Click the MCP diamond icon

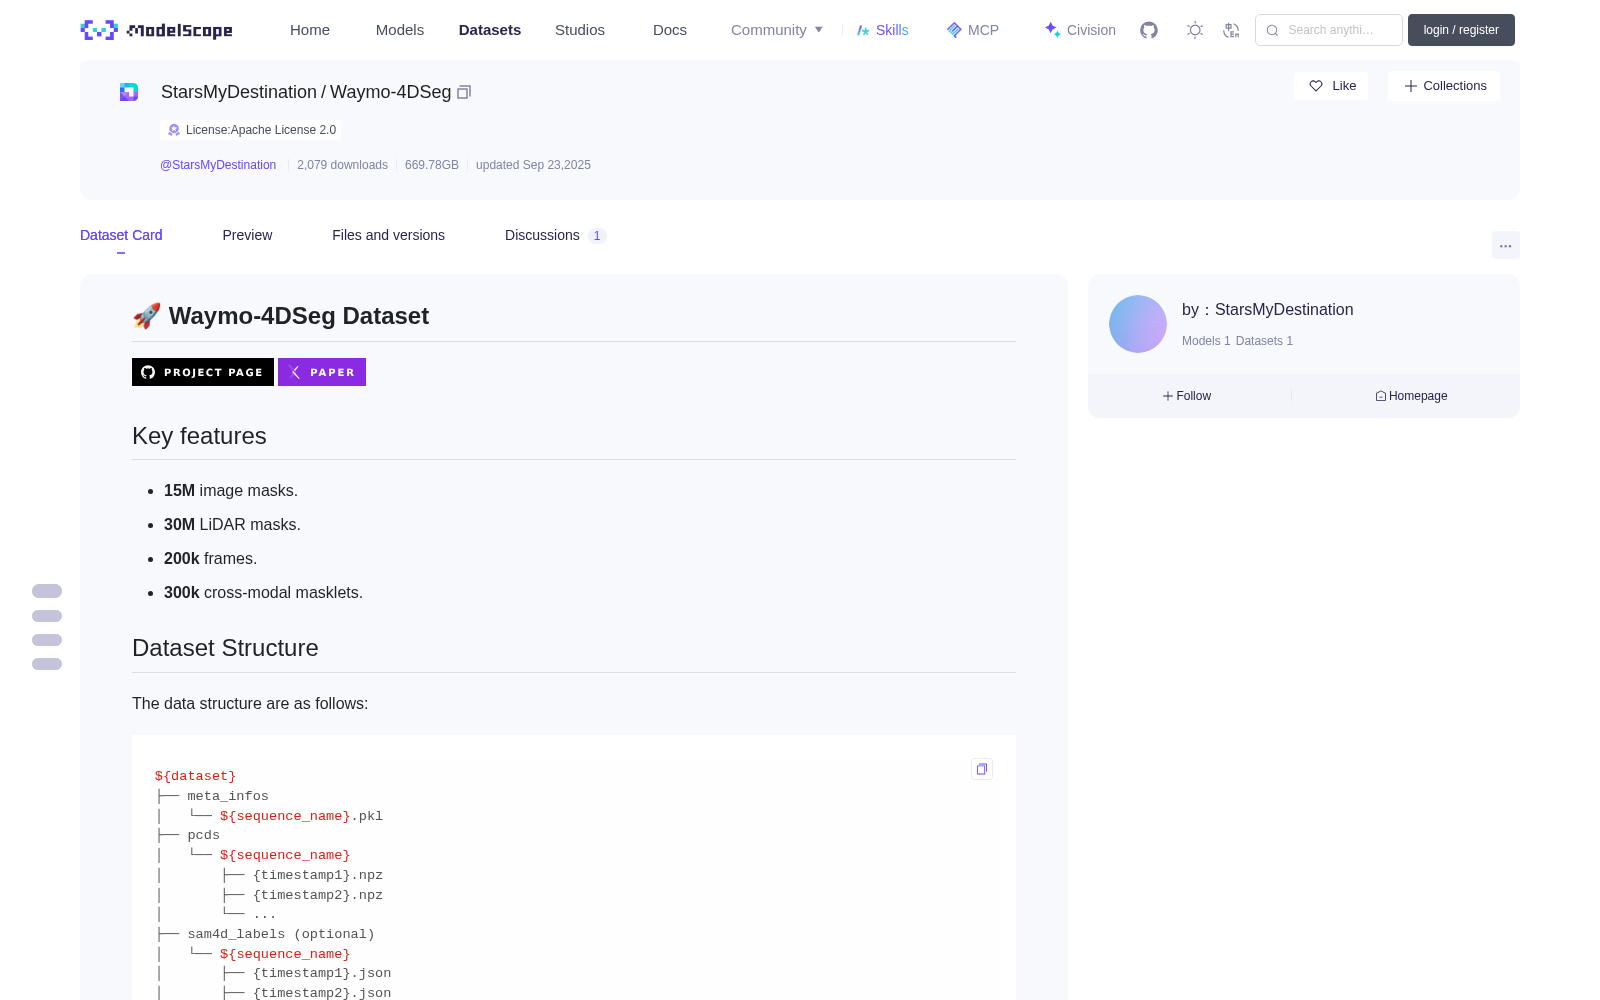[954, 30]
